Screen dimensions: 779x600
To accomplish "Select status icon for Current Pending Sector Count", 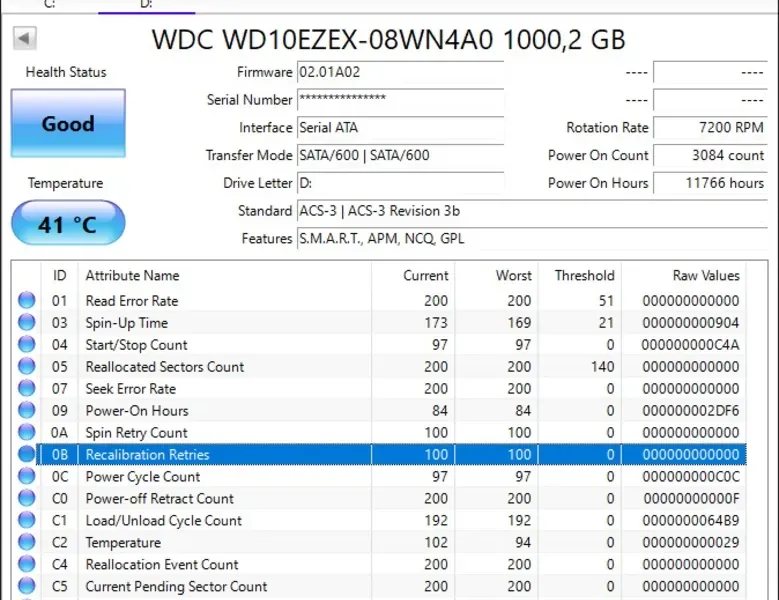I will (27, 586).
